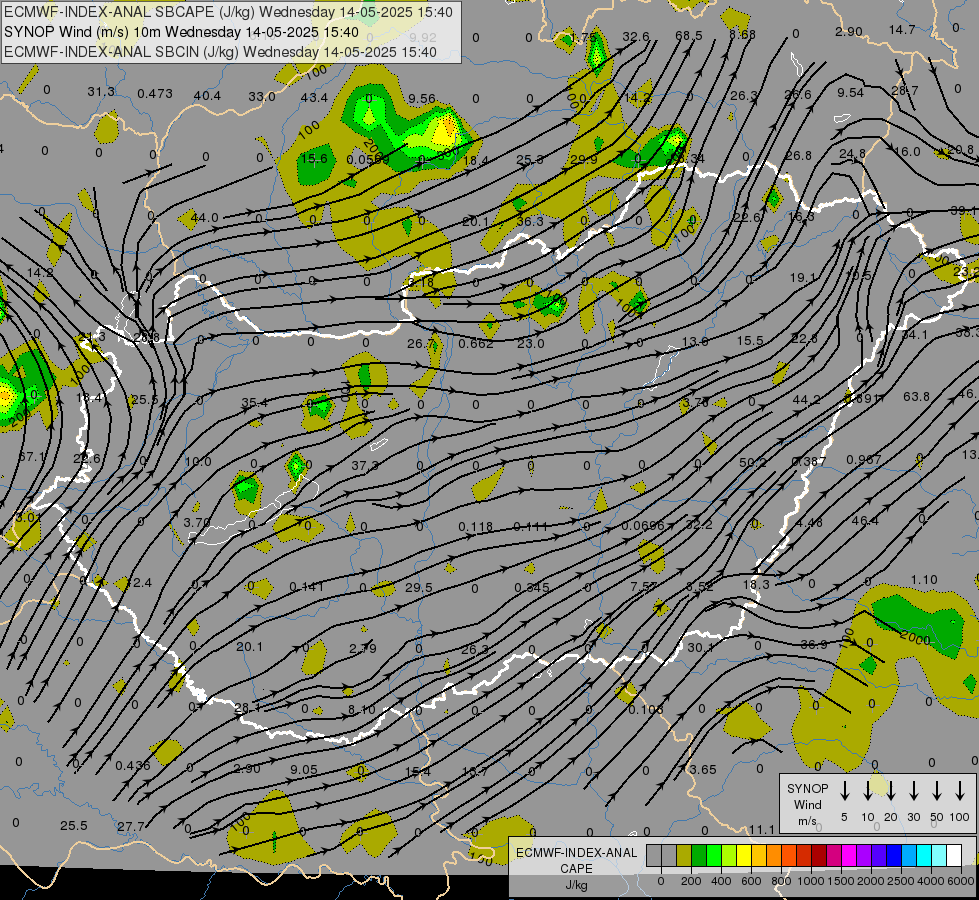Click the 20 m/s wind arrow in legend
Screen dimensions: 979x900
pos(890,791)
